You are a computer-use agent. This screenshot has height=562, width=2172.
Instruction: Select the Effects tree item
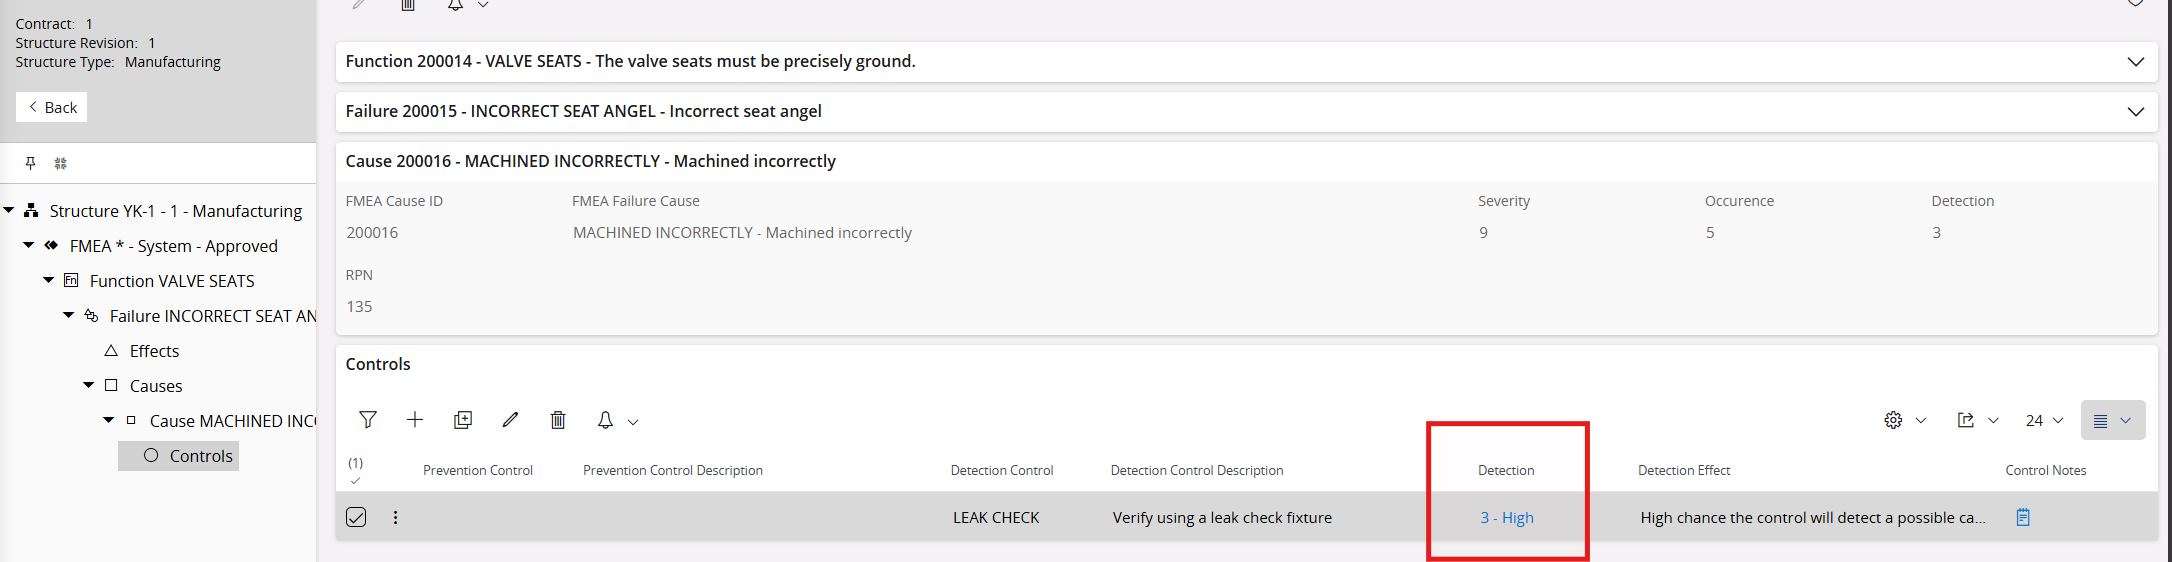click(154, 351)
